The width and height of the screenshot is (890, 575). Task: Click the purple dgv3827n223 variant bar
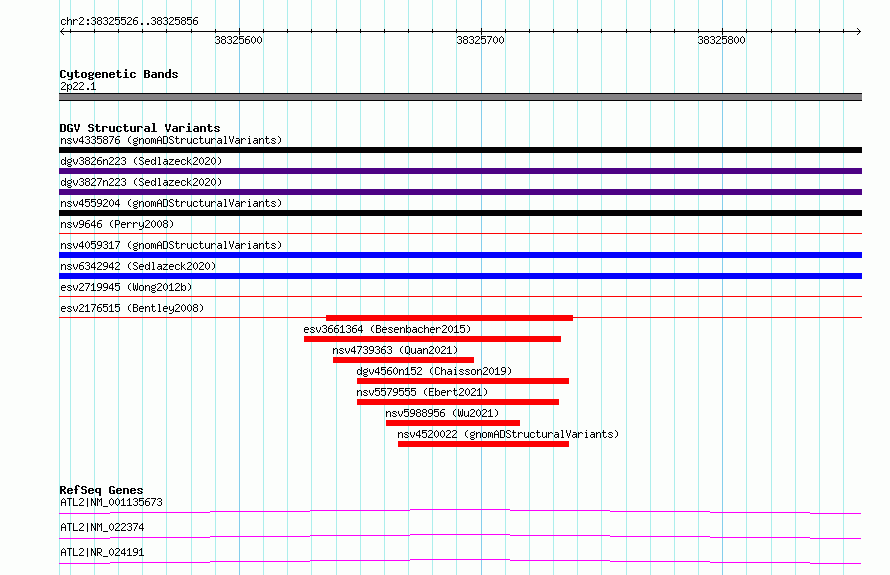pos(460,192)
